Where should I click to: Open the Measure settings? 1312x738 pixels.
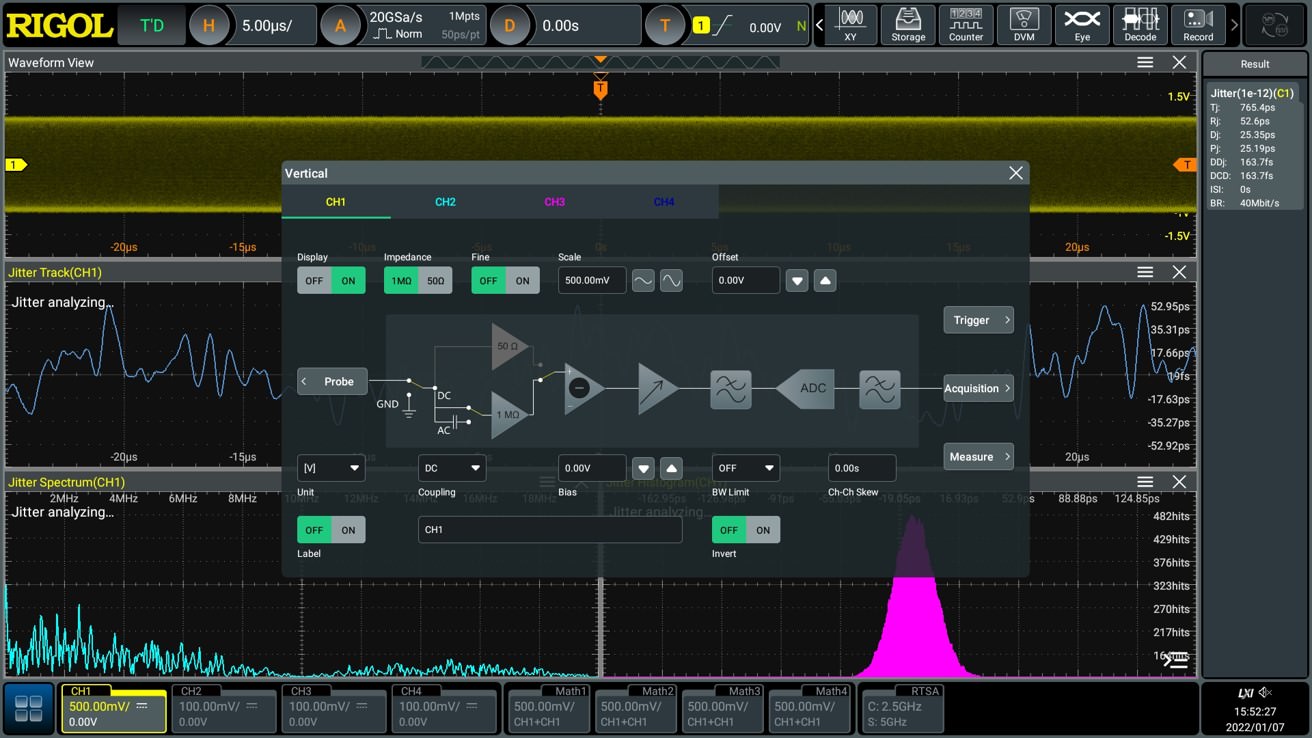coord(978,457)
